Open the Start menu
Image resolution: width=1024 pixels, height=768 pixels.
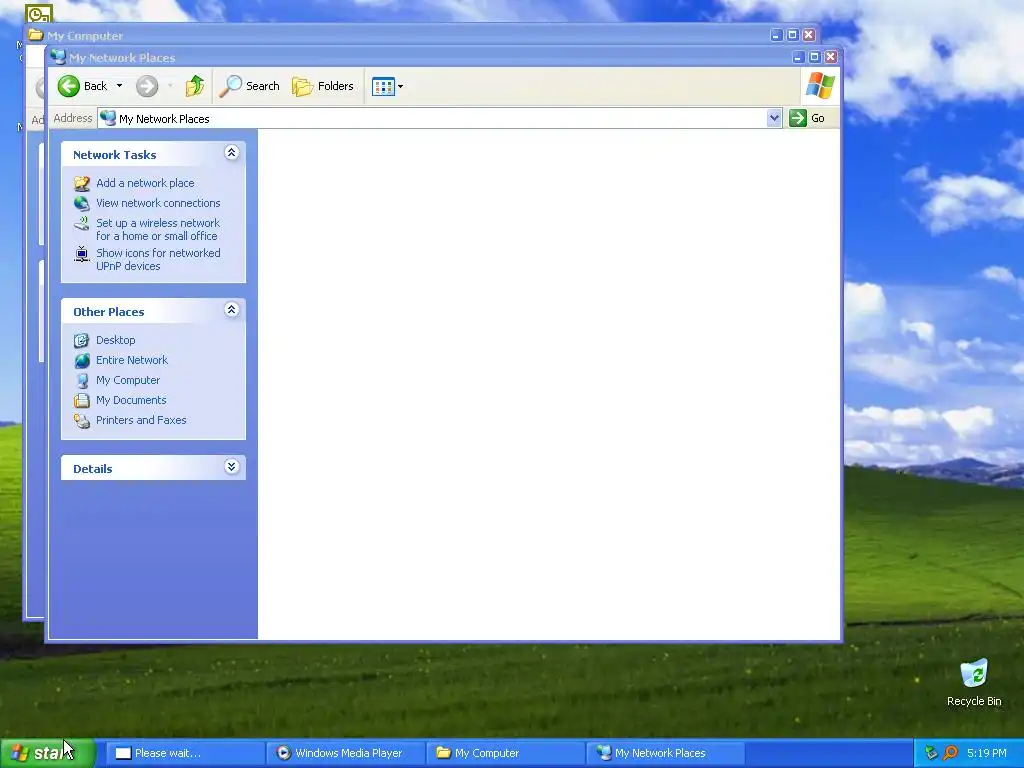[x=48, y=753]
